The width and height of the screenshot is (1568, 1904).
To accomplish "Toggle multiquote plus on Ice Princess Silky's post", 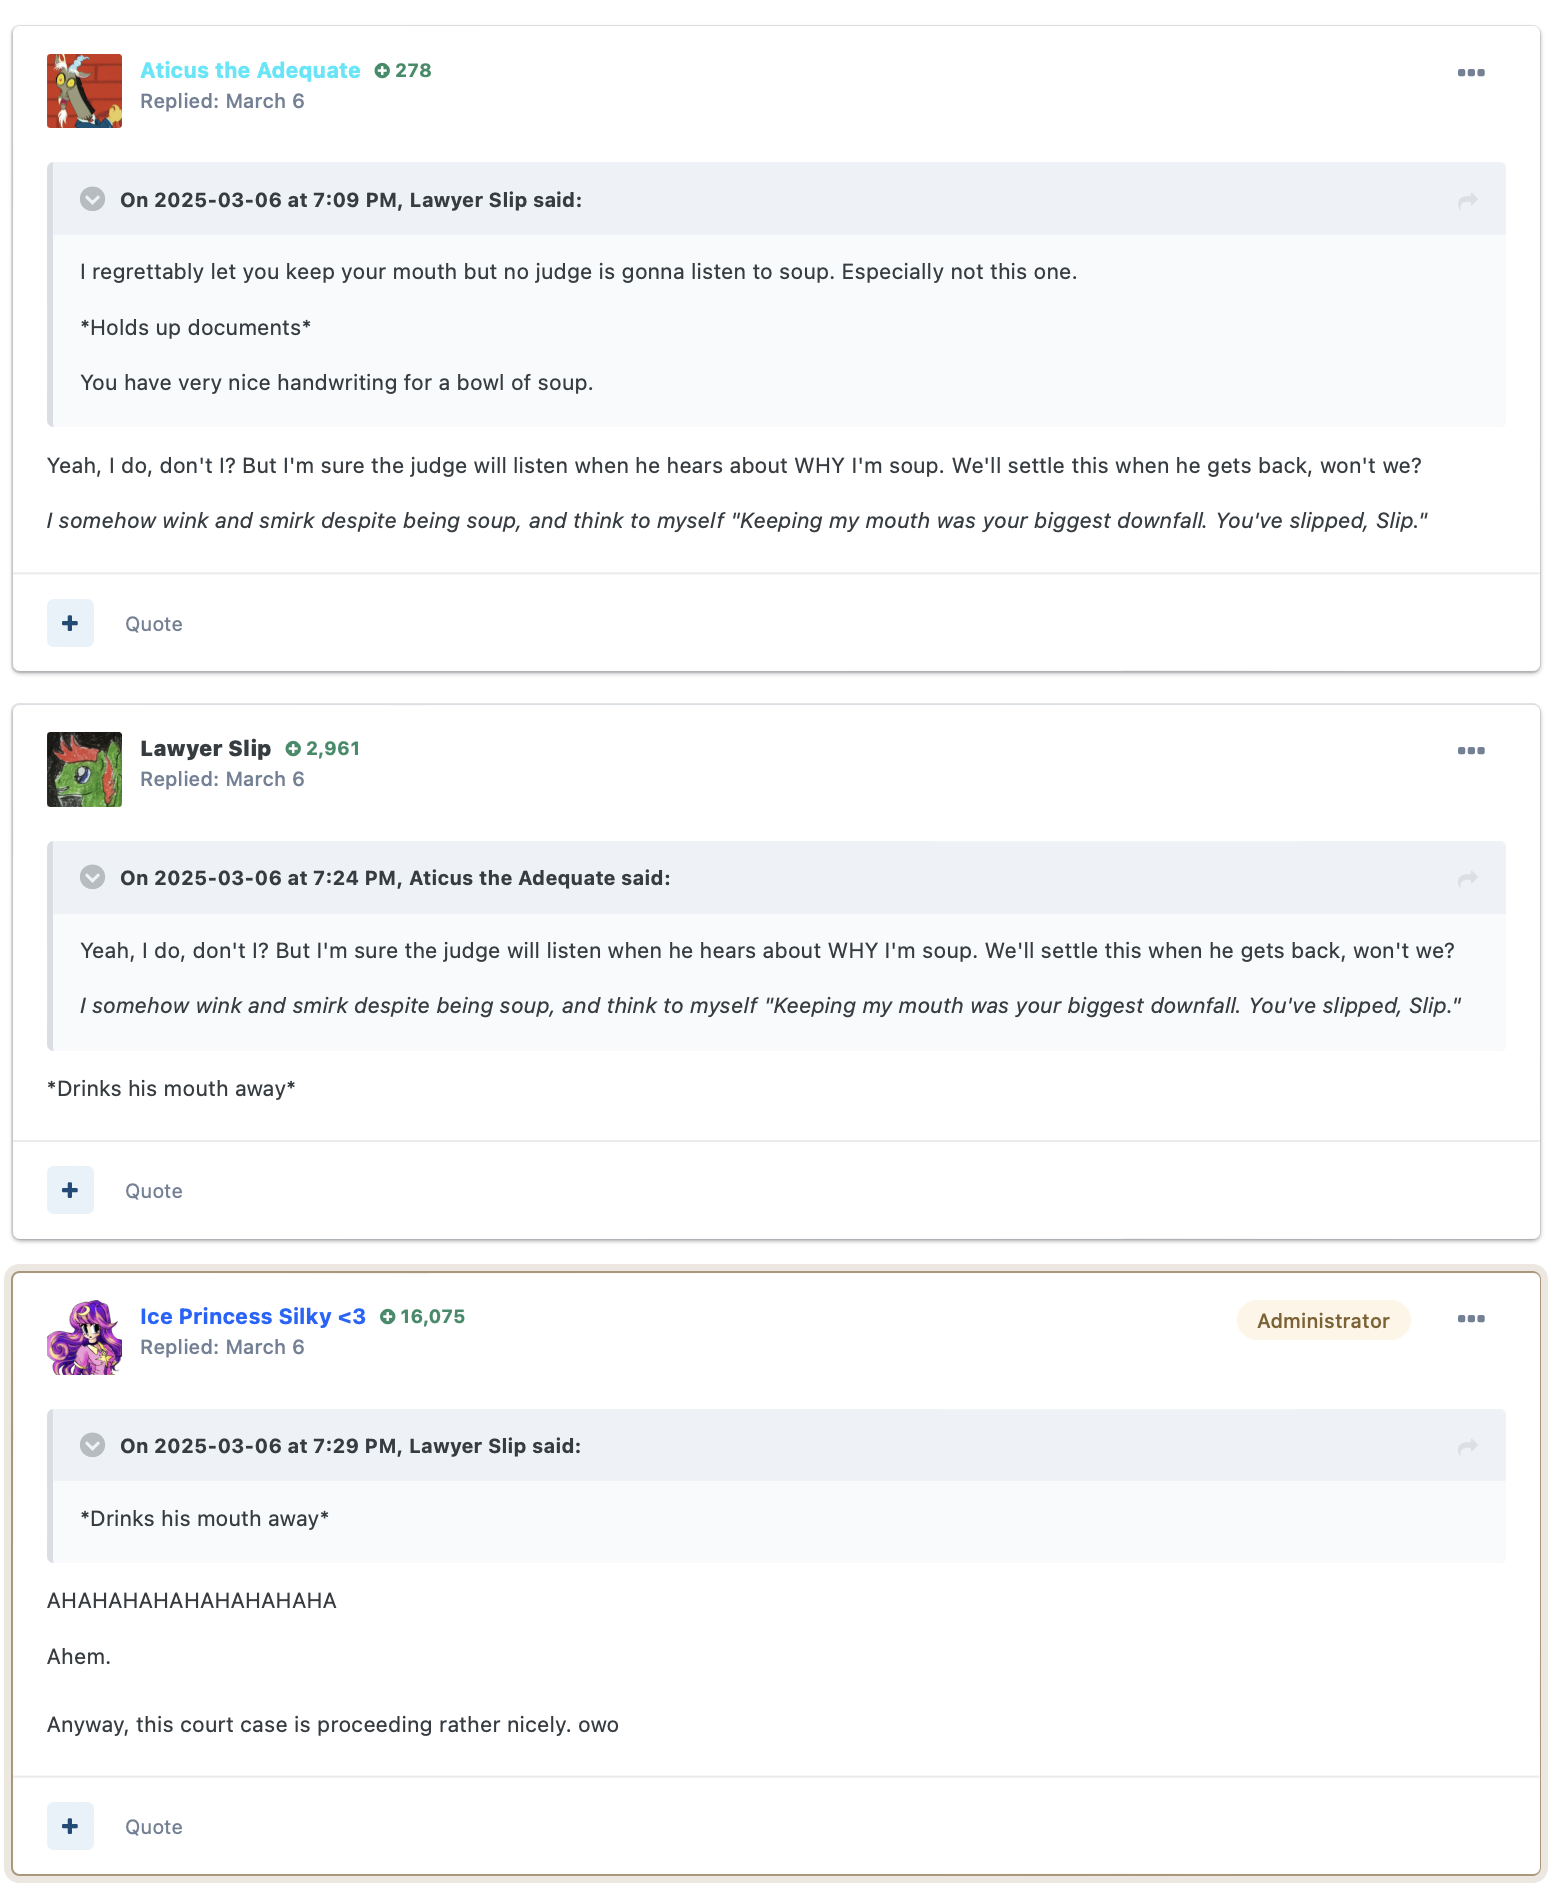I will [70, 1826].
